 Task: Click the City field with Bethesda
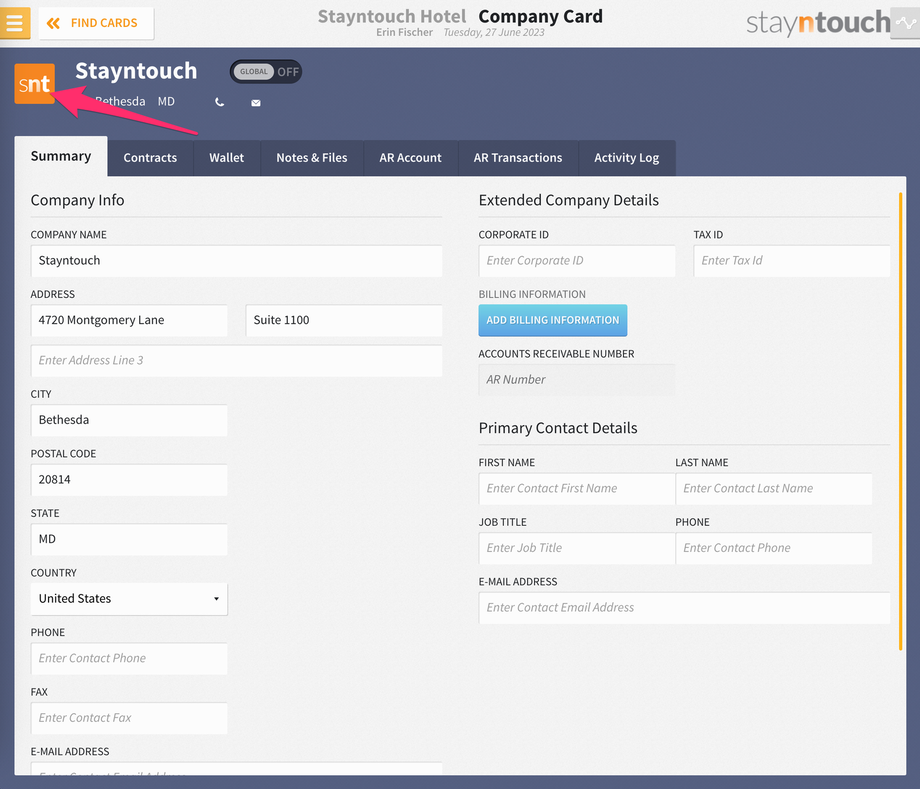pos(129,420)
